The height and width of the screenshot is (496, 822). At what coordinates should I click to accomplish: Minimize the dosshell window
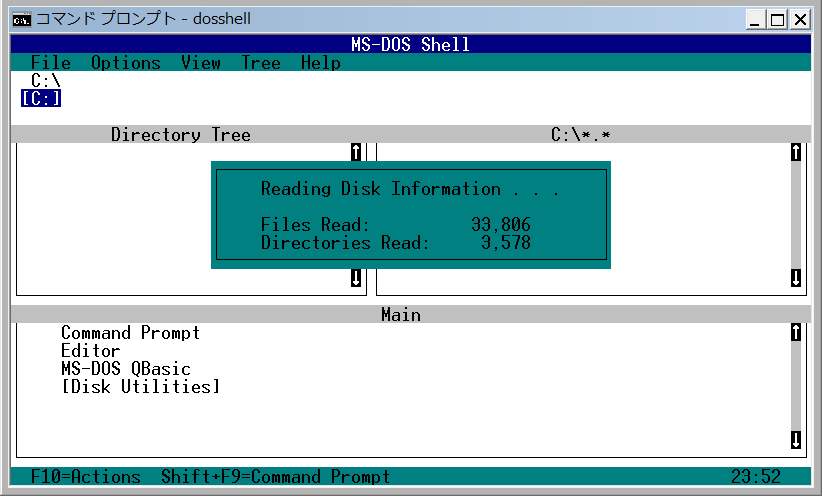[x=754, y=20]
